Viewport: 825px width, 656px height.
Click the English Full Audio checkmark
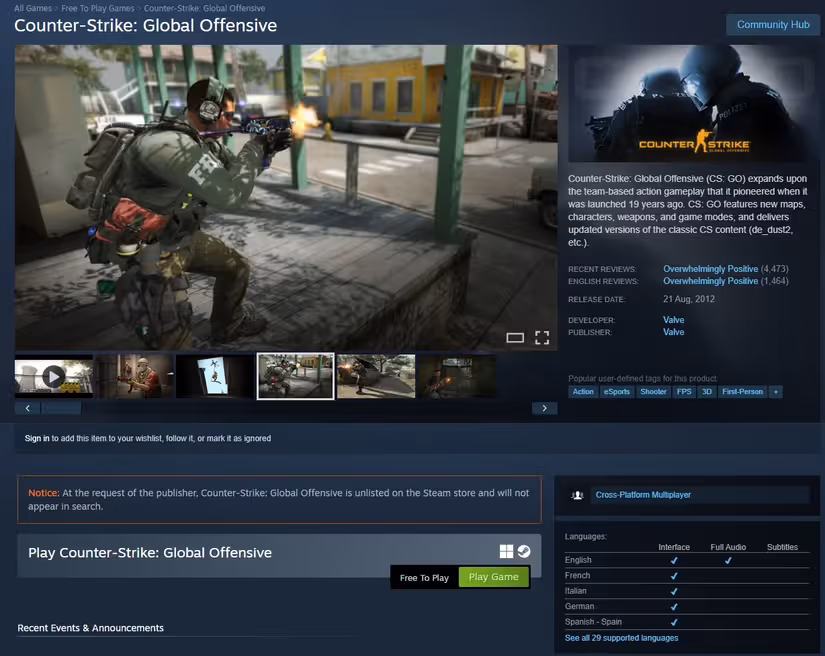[728, 560]
